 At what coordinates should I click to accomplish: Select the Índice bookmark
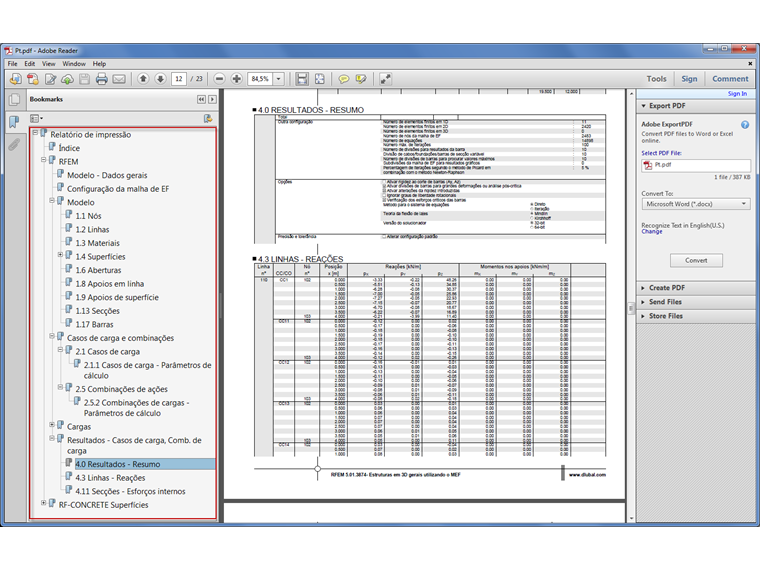(x=69, y=148)
